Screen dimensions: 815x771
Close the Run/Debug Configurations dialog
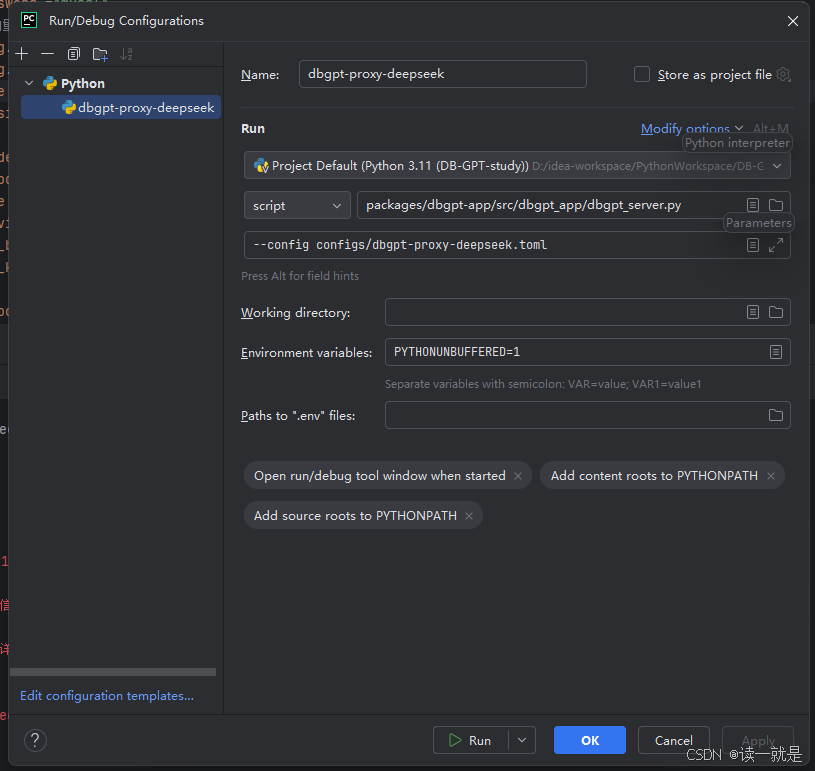(793, 21)
